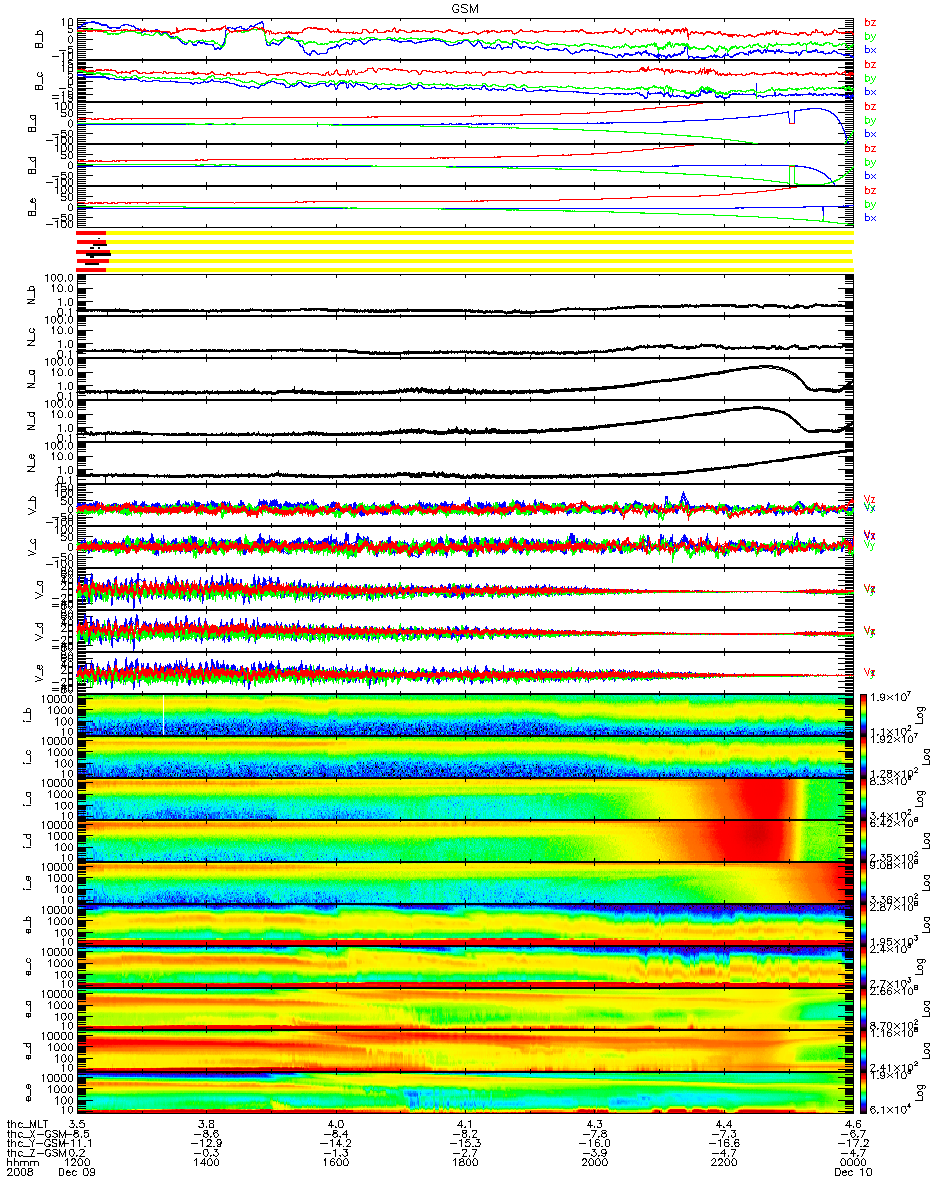The height and width of the screenshot is (1200, 930).
Task: Select the 2200 time tick label
Action: point(723,1161)
